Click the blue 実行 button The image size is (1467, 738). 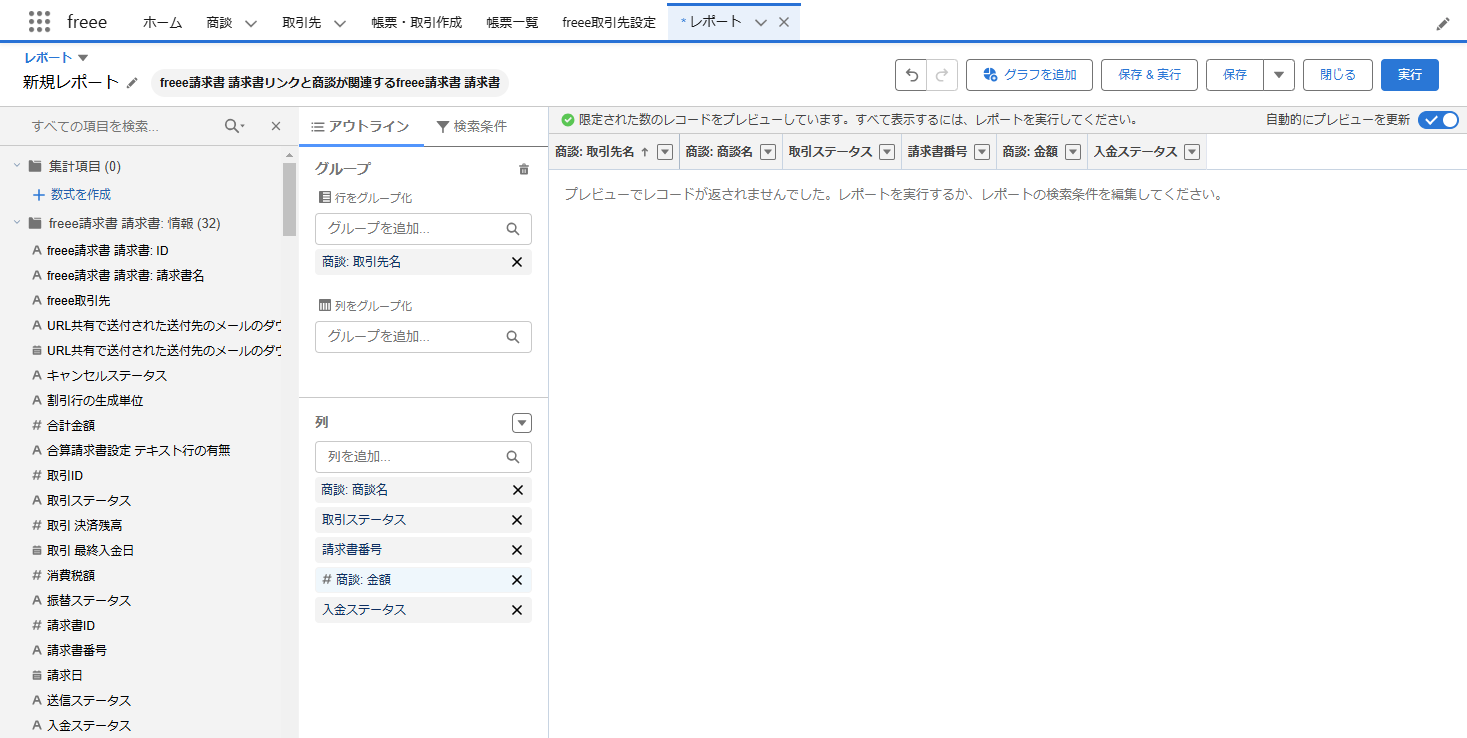tap(1410, 75)
